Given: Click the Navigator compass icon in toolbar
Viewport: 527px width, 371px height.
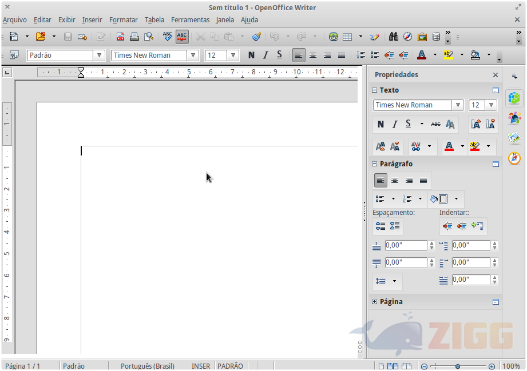Looking at the screenshot, I should click(407, 37).
